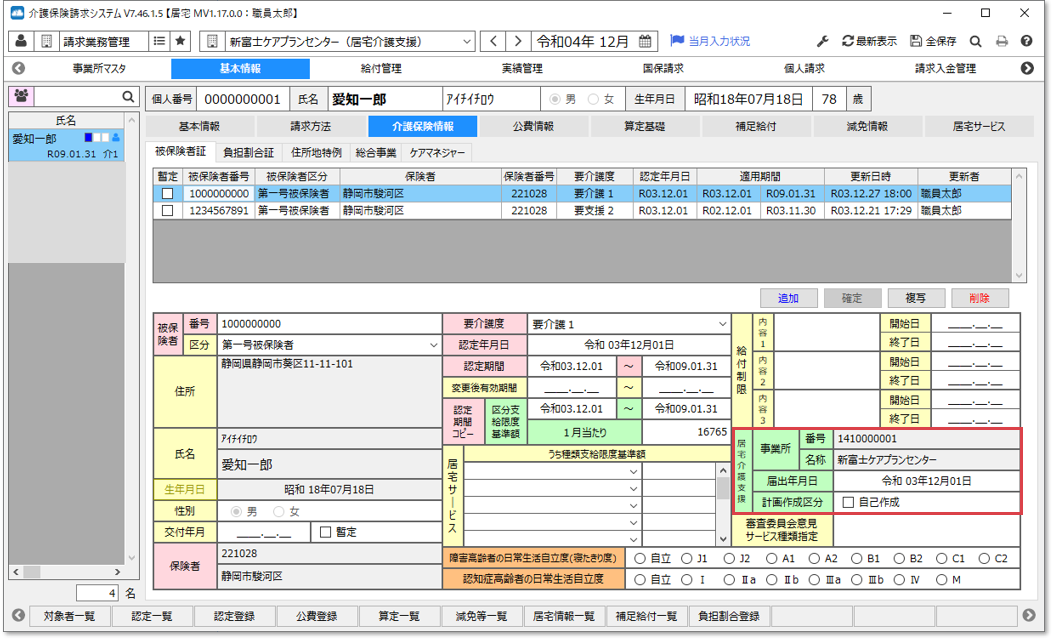
Task: Open fourth 居宅サービス type dropdown
Action: click(x=633, y=522)
